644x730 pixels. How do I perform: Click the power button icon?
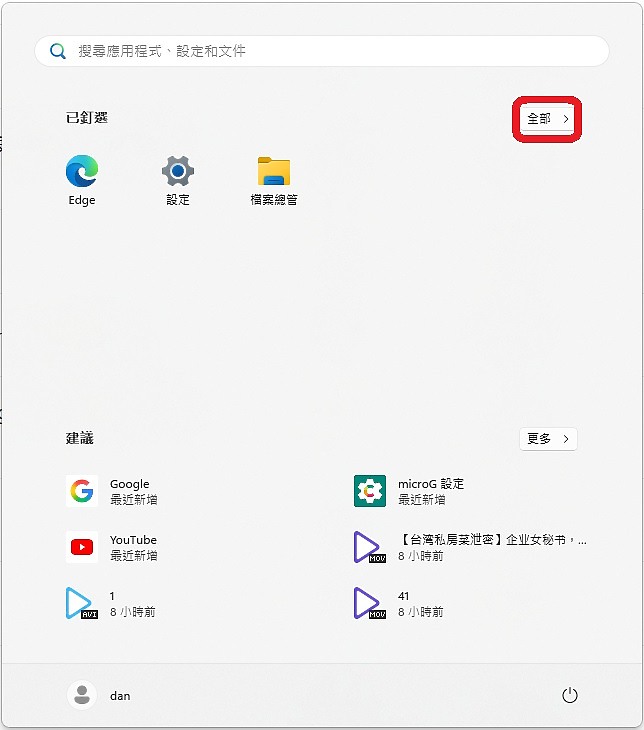(569, 696)
